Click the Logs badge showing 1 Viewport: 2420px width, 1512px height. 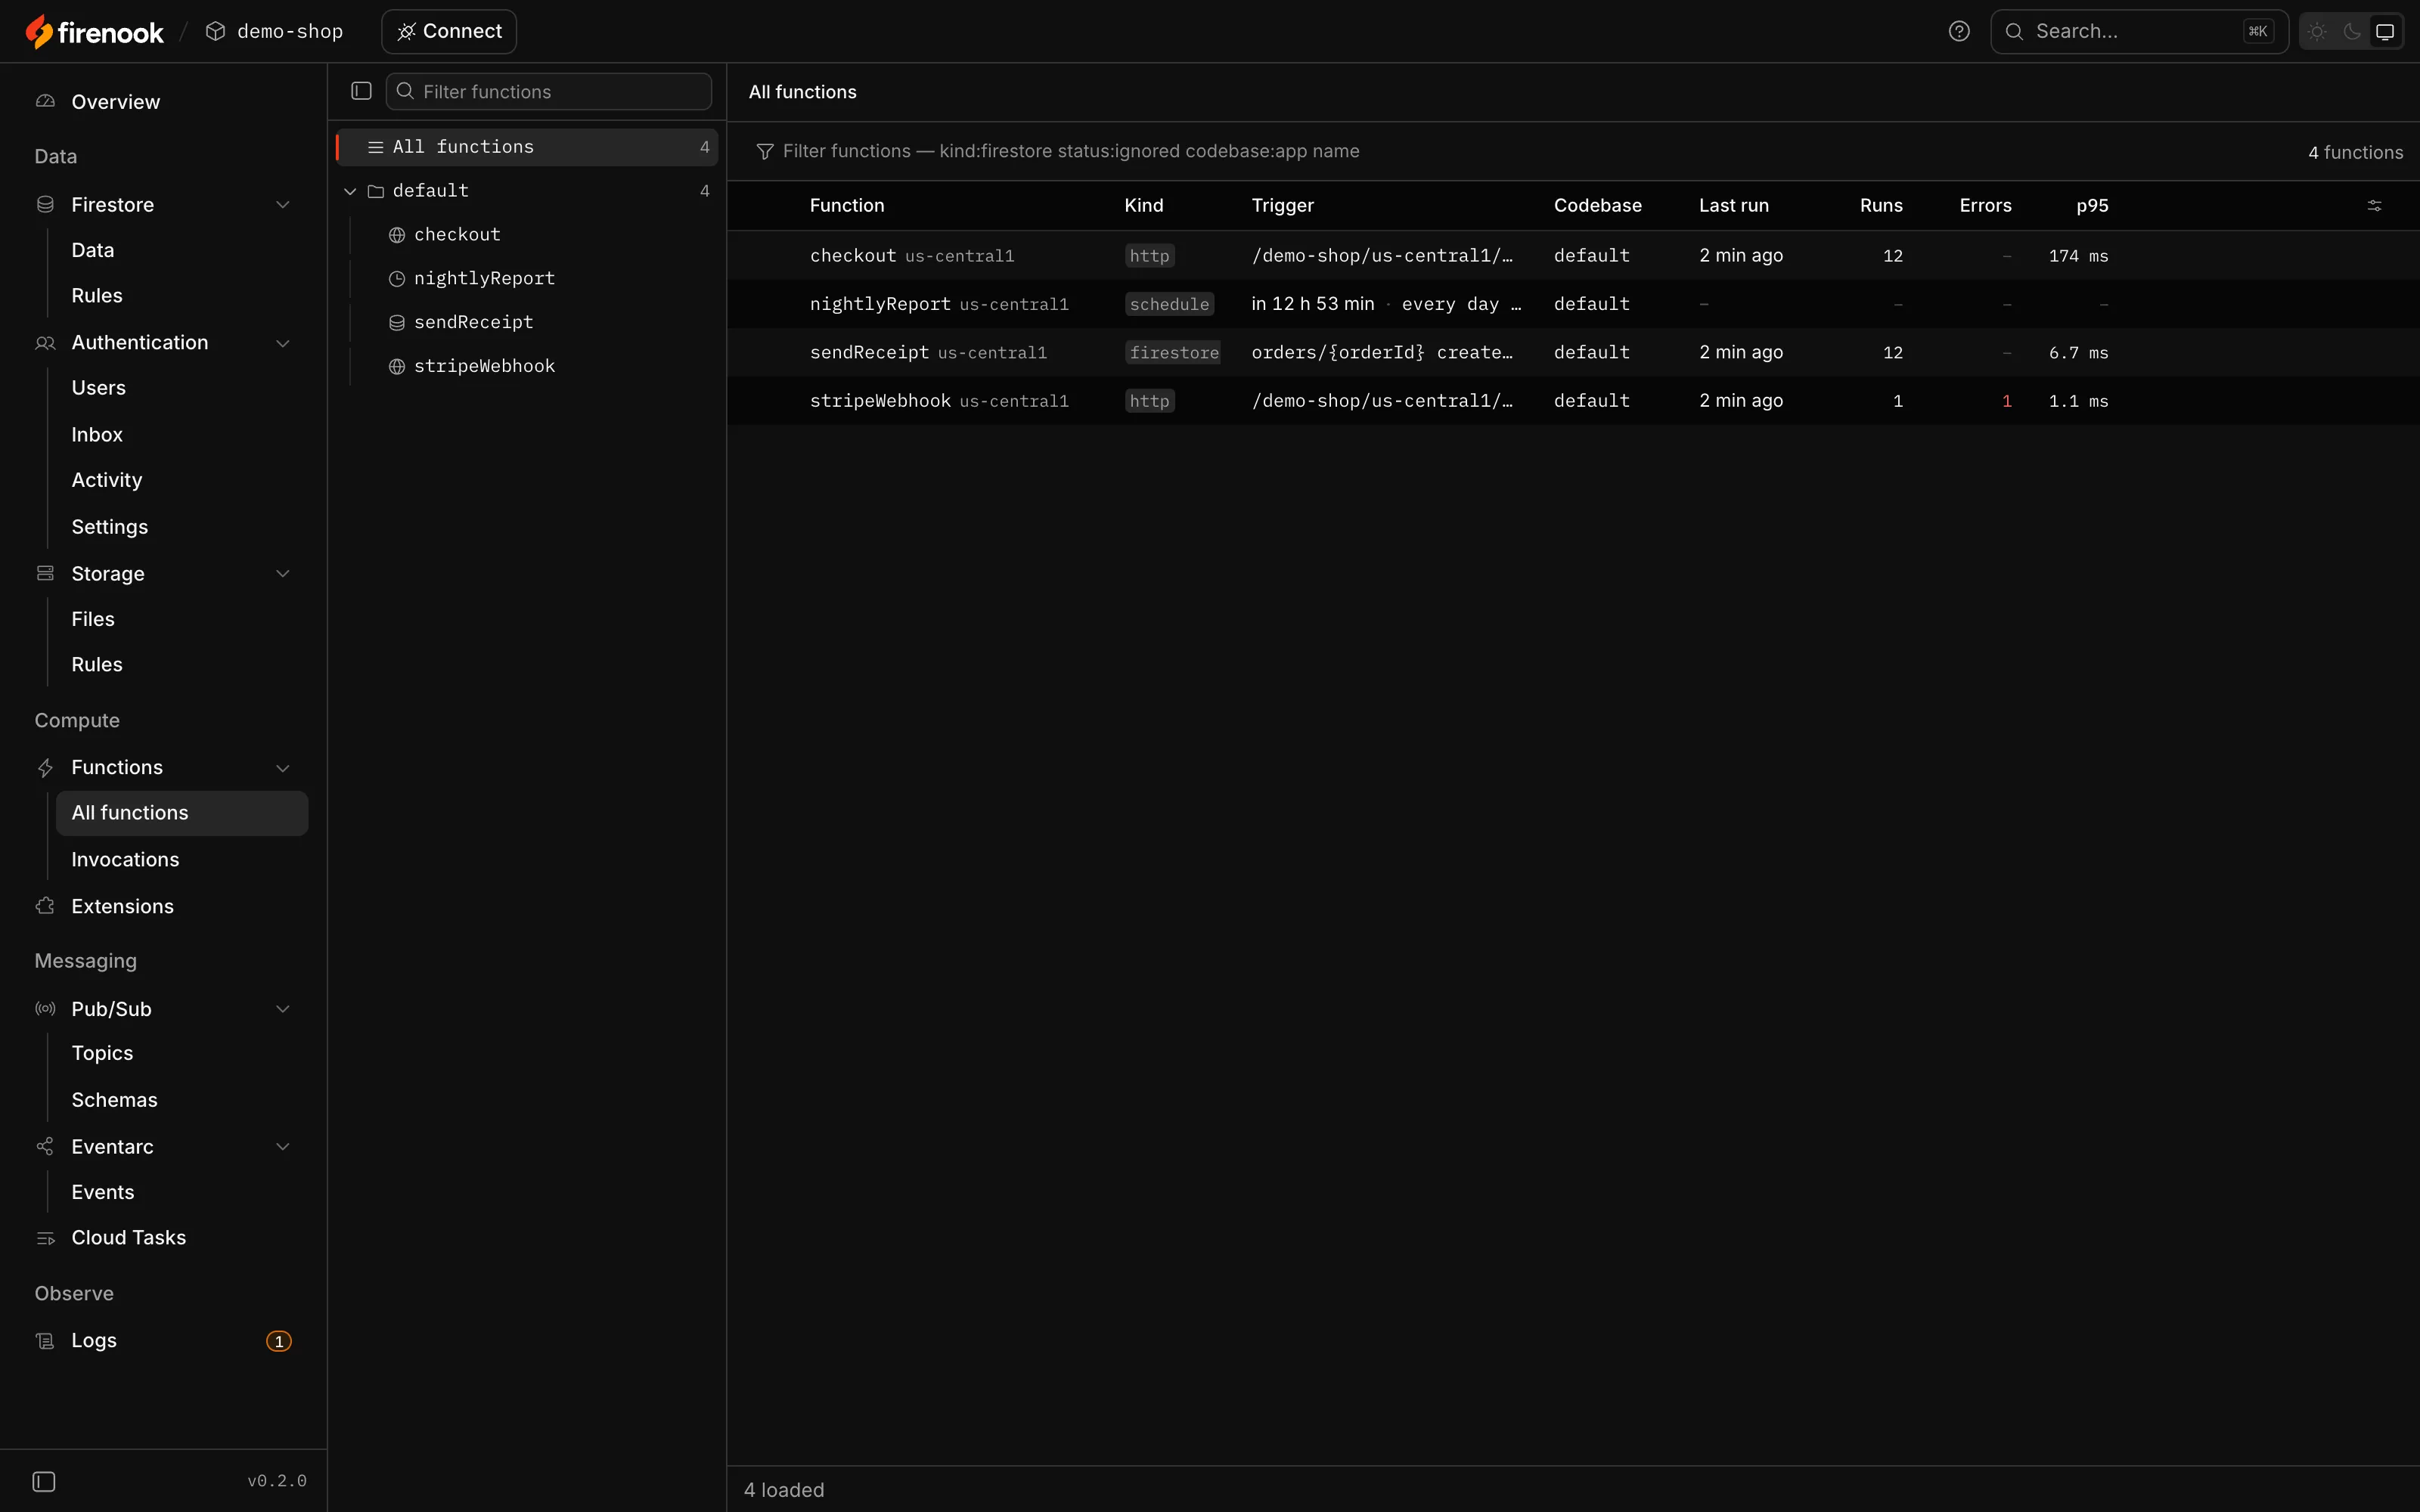[x=279, y=1341]
